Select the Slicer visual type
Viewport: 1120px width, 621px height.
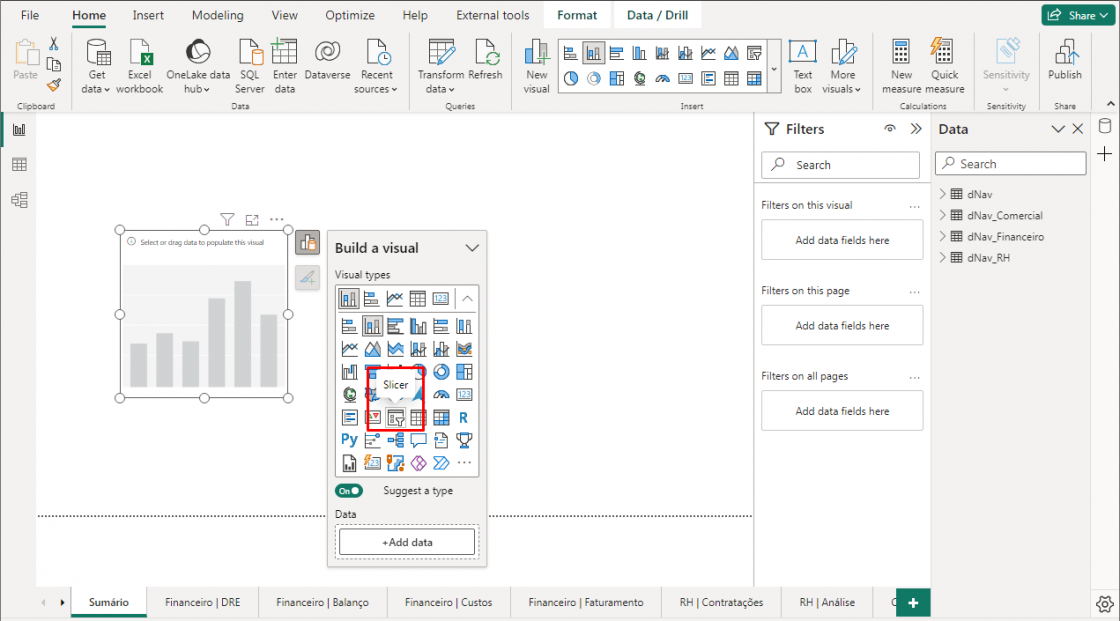tap(395, 418)
